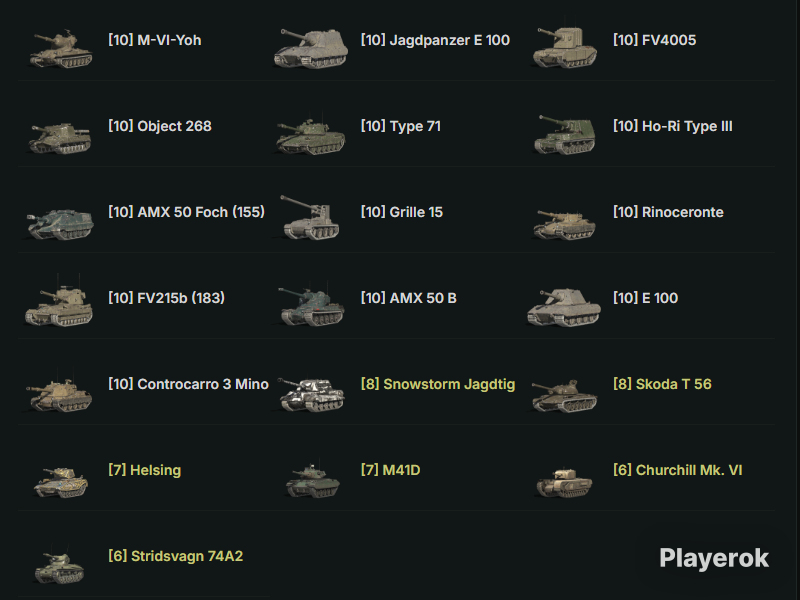Select the Jagdpanzer E 100 tank image
Image resolution: width=800 pixels, height=600 pixels.
click(311, 48)
